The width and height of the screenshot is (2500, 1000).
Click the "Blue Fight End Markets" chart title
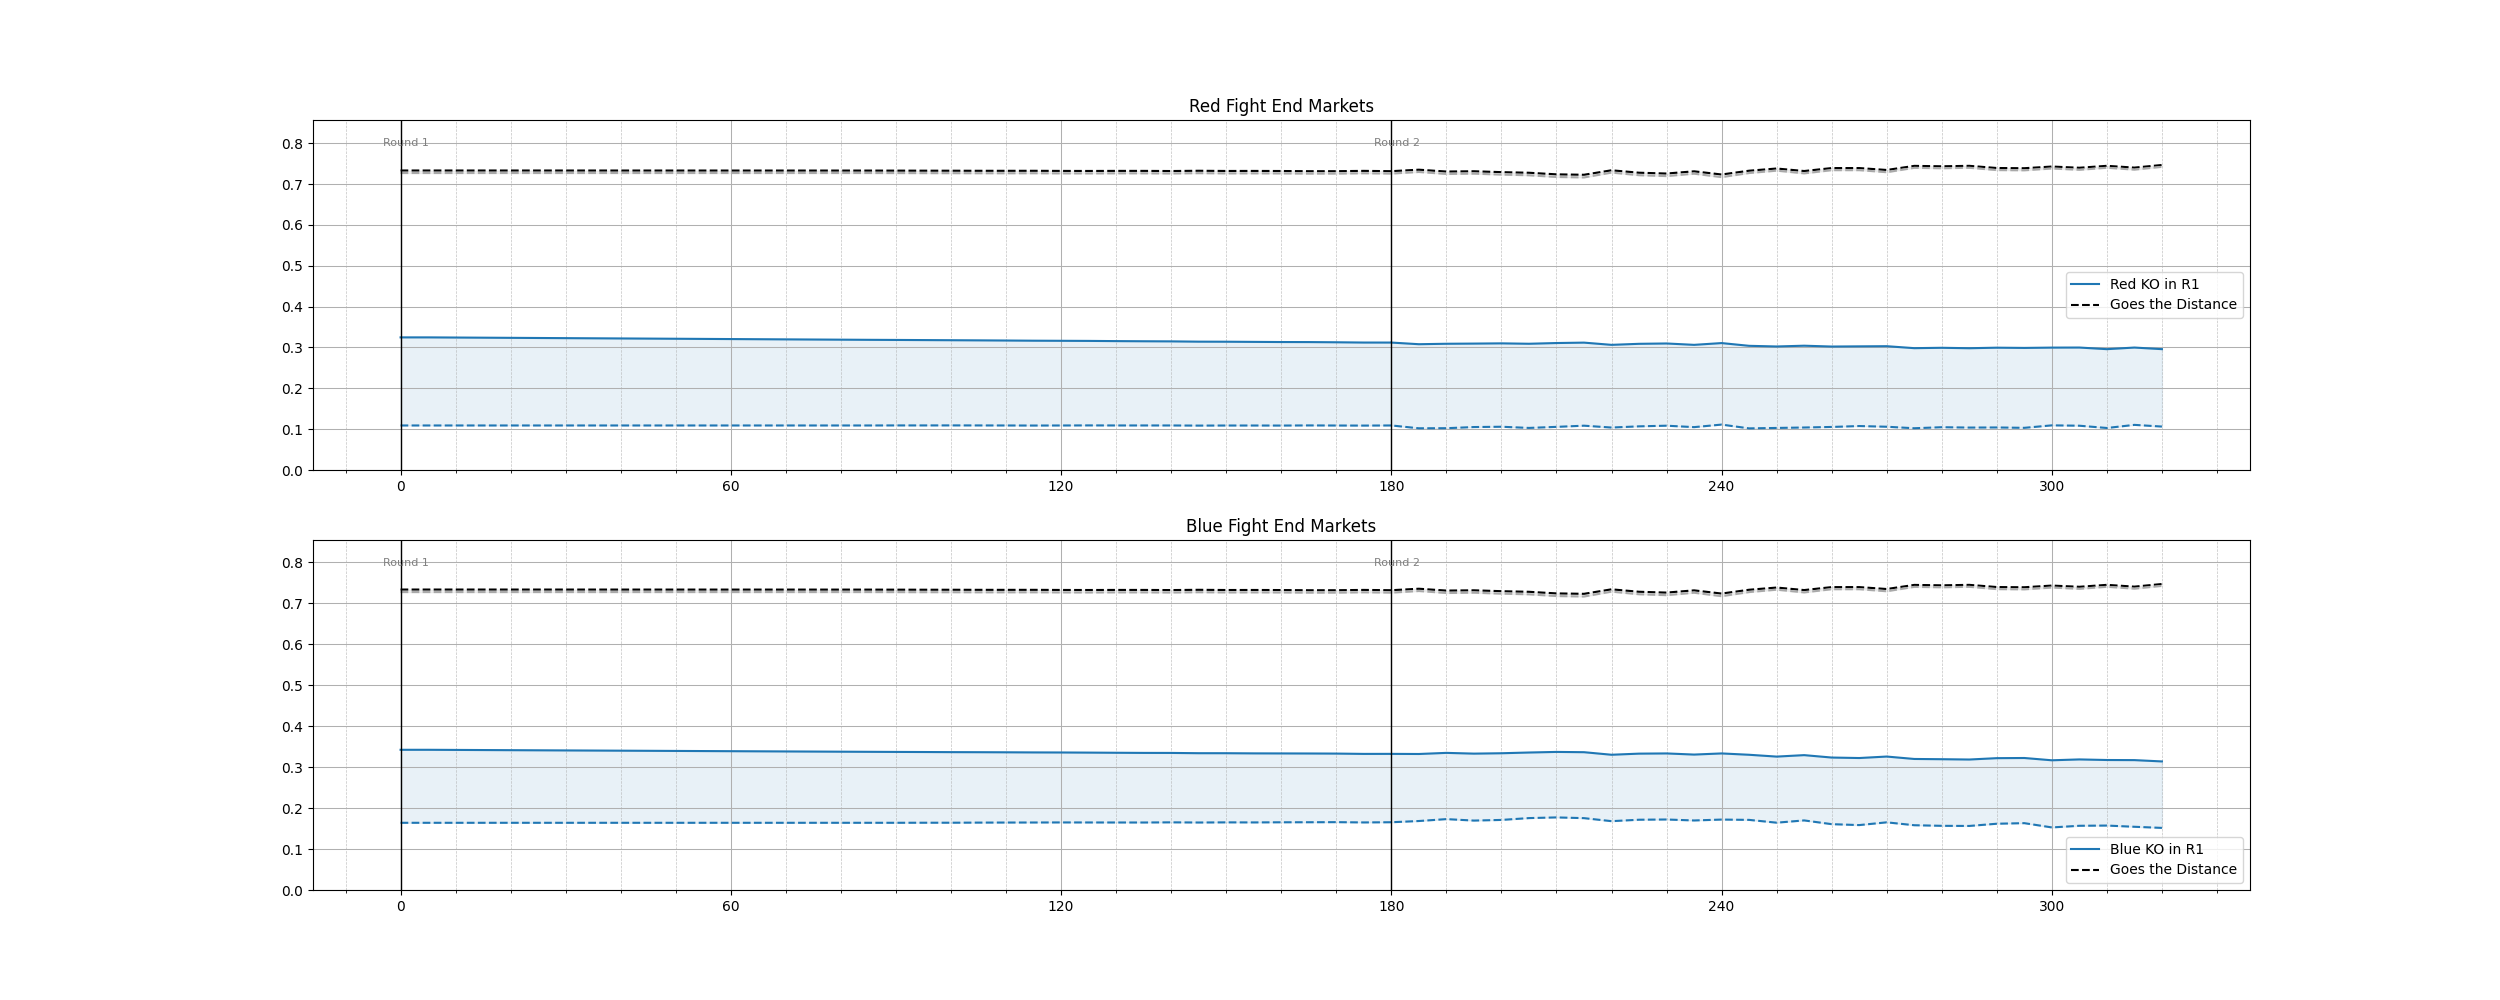[x=1280, y=526]
